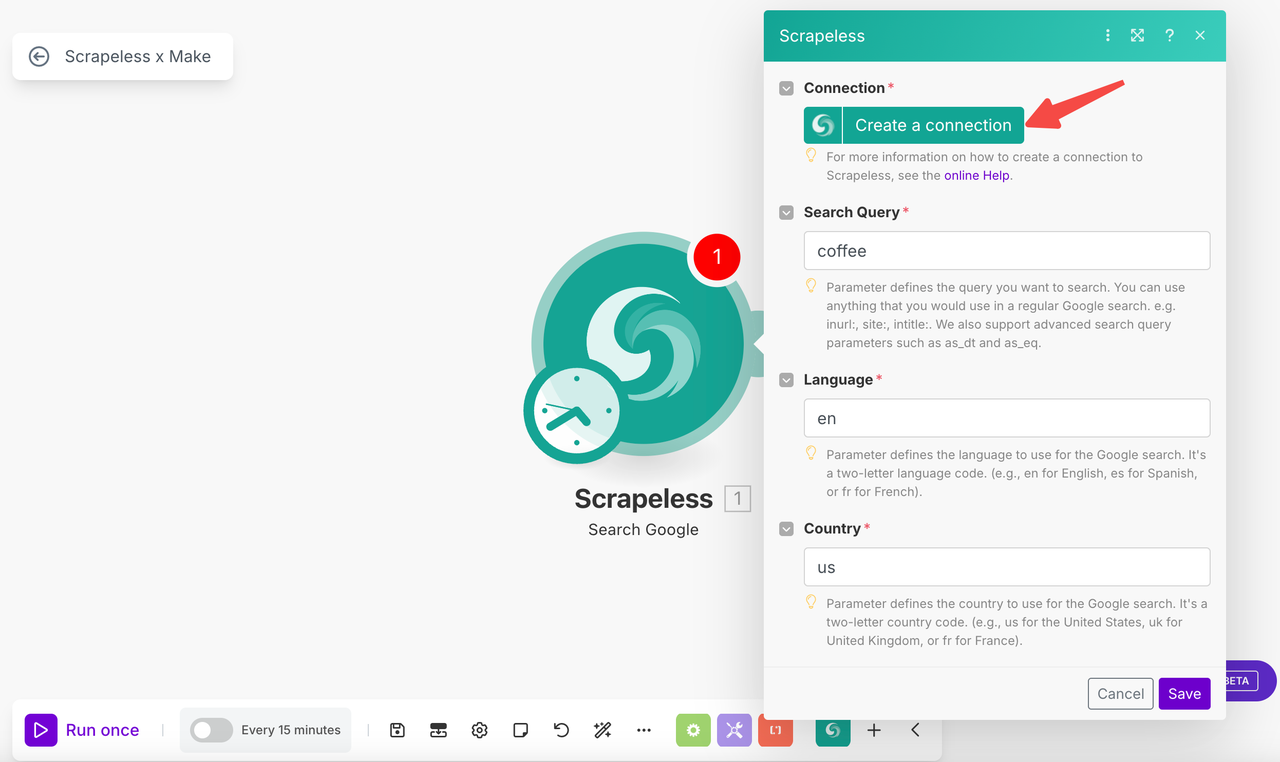This screenshot has height=762, width=1280.
Task: Click the Scrapeless x Make scenario title
Action: point(138,57)
